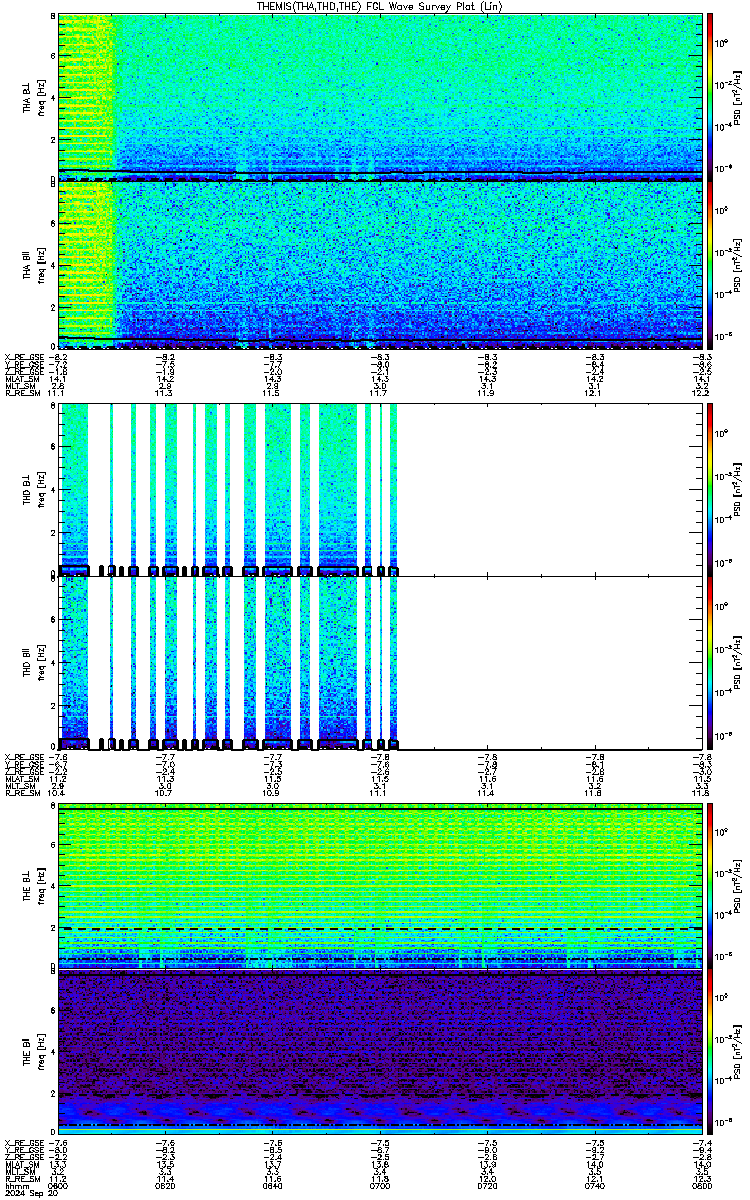
Task: Click the THE BL panel PSD color bar
Action: 711,886
